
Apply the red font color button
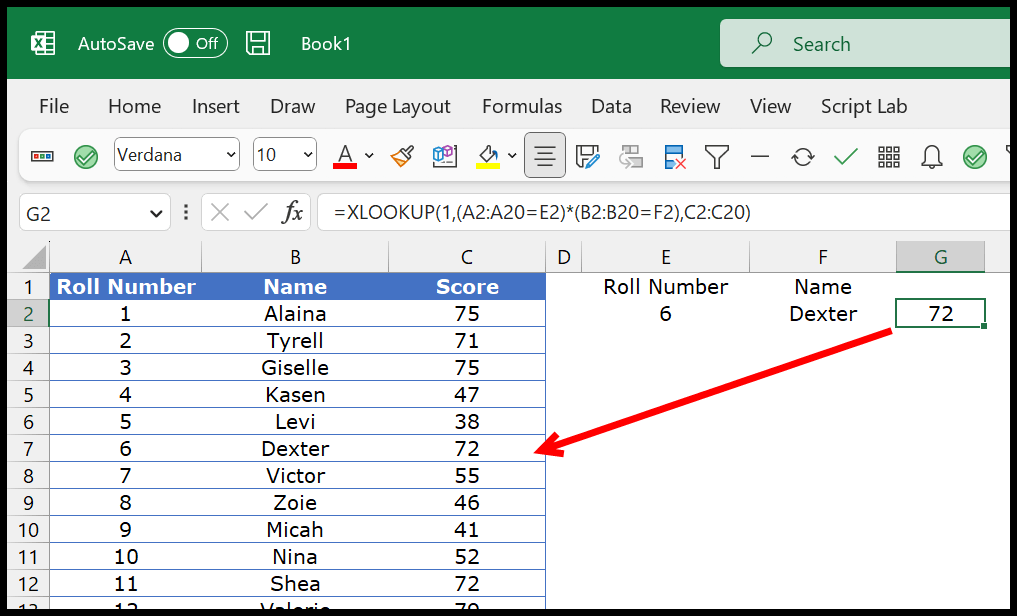tap(345, 156)
